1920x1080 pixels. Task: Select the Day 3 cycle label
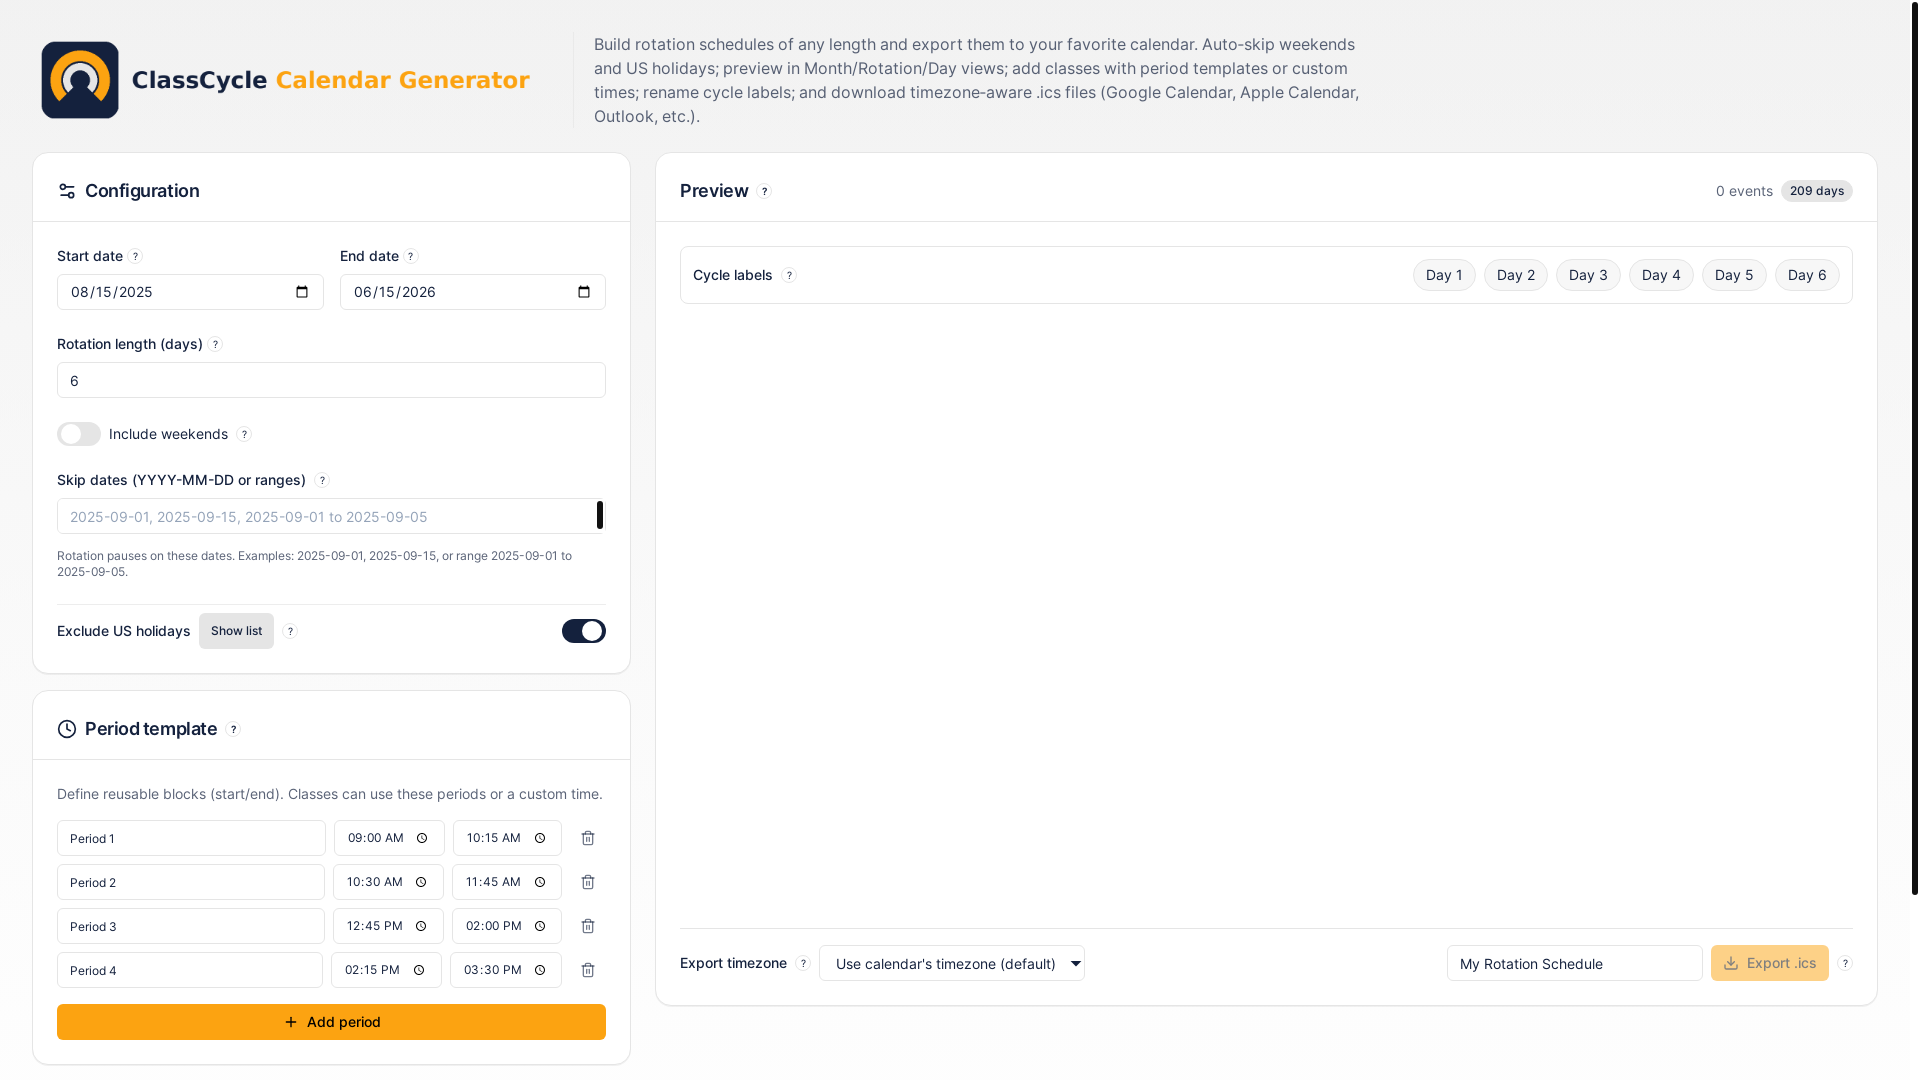[1588, 275]
